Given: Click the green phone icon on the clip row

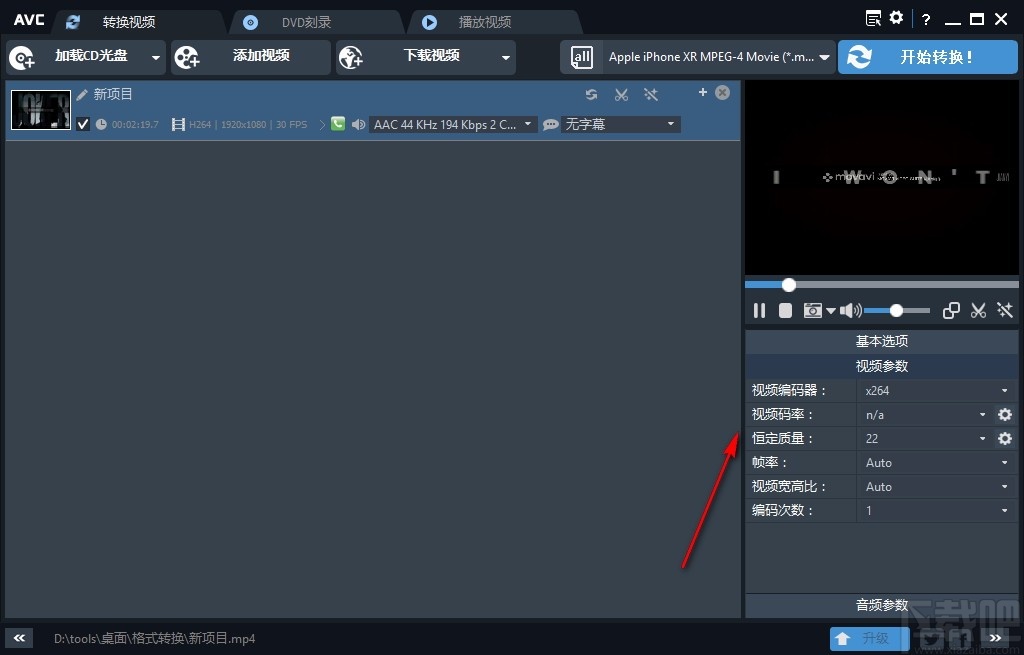Looking at the screenshot, I should point(338,124).
